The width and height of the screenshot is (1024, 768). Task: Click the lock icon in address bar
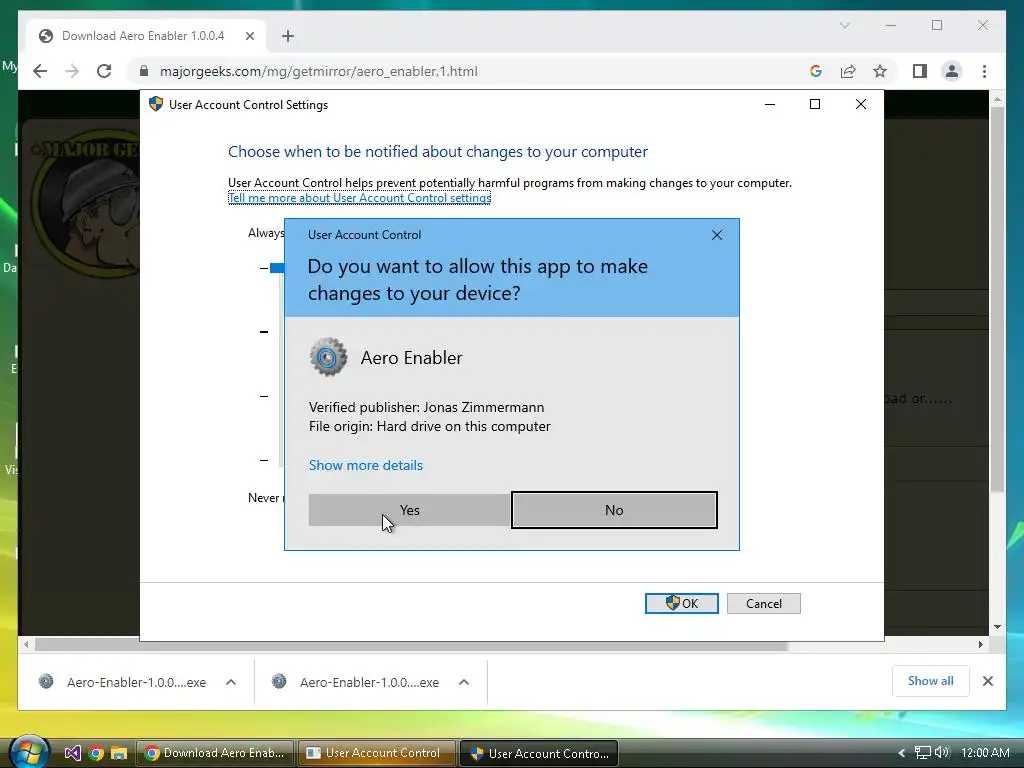pyautogui.click(x=144, y=71)
